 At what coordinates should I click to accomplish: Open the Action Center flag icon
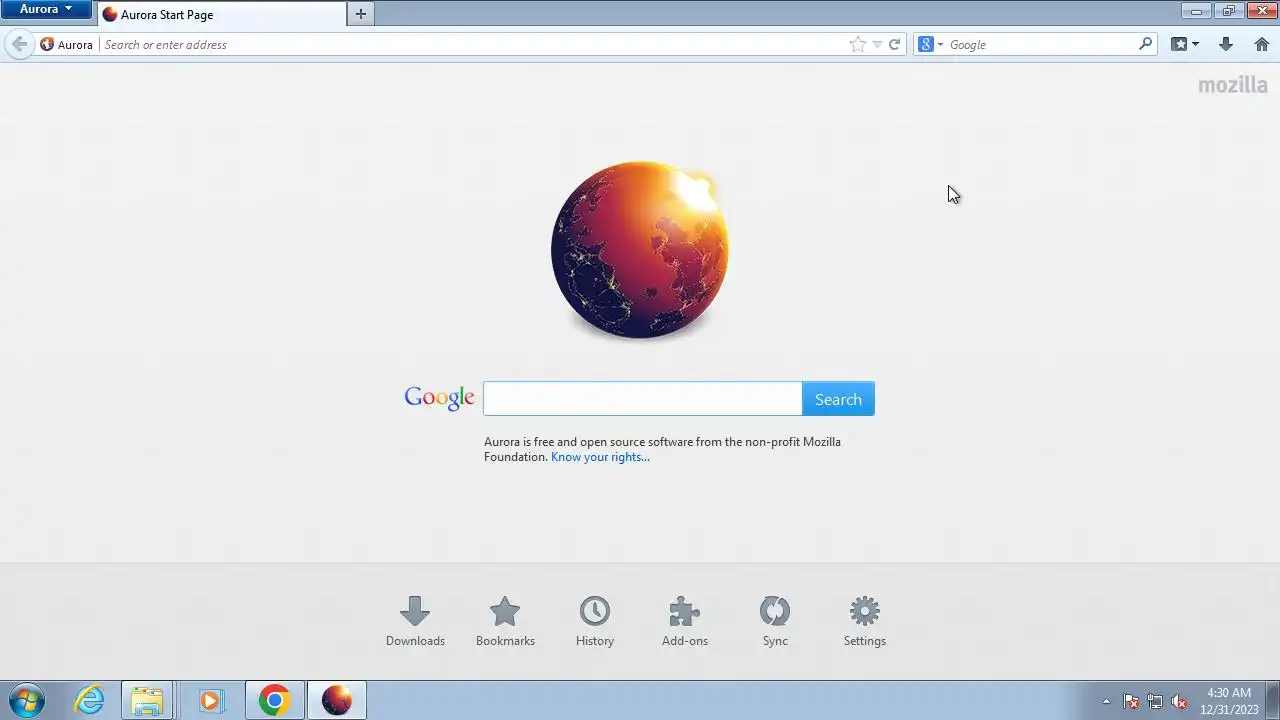point(1131,701)
